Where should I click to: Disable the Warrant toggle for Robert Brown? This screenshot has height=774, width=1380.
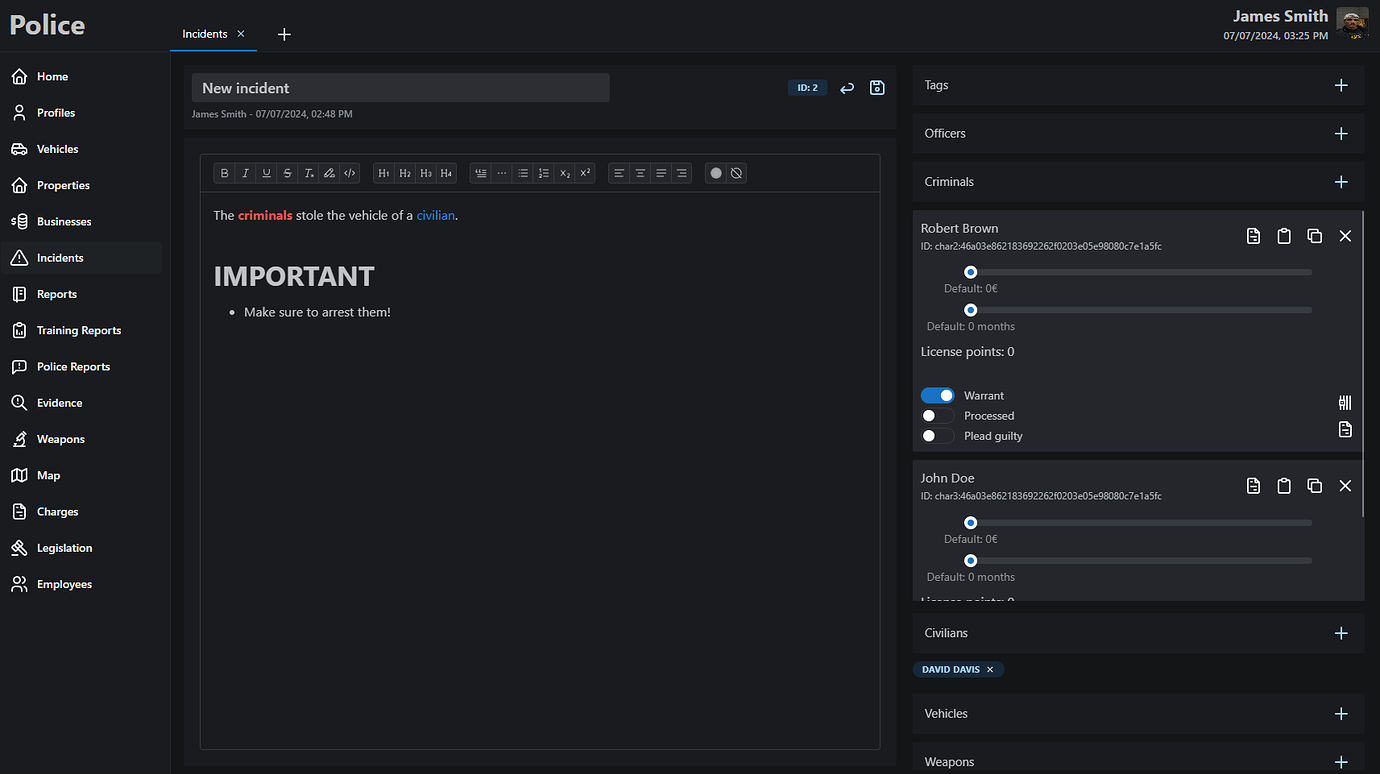[937, 395]
